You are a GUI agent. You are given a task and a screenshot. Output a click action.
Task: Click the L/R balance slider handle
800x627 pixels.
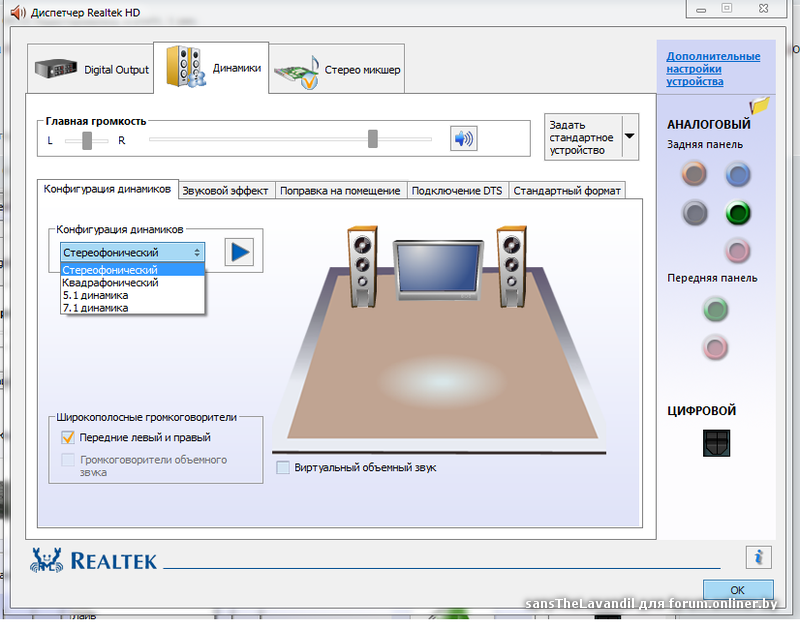pos(87,140)
